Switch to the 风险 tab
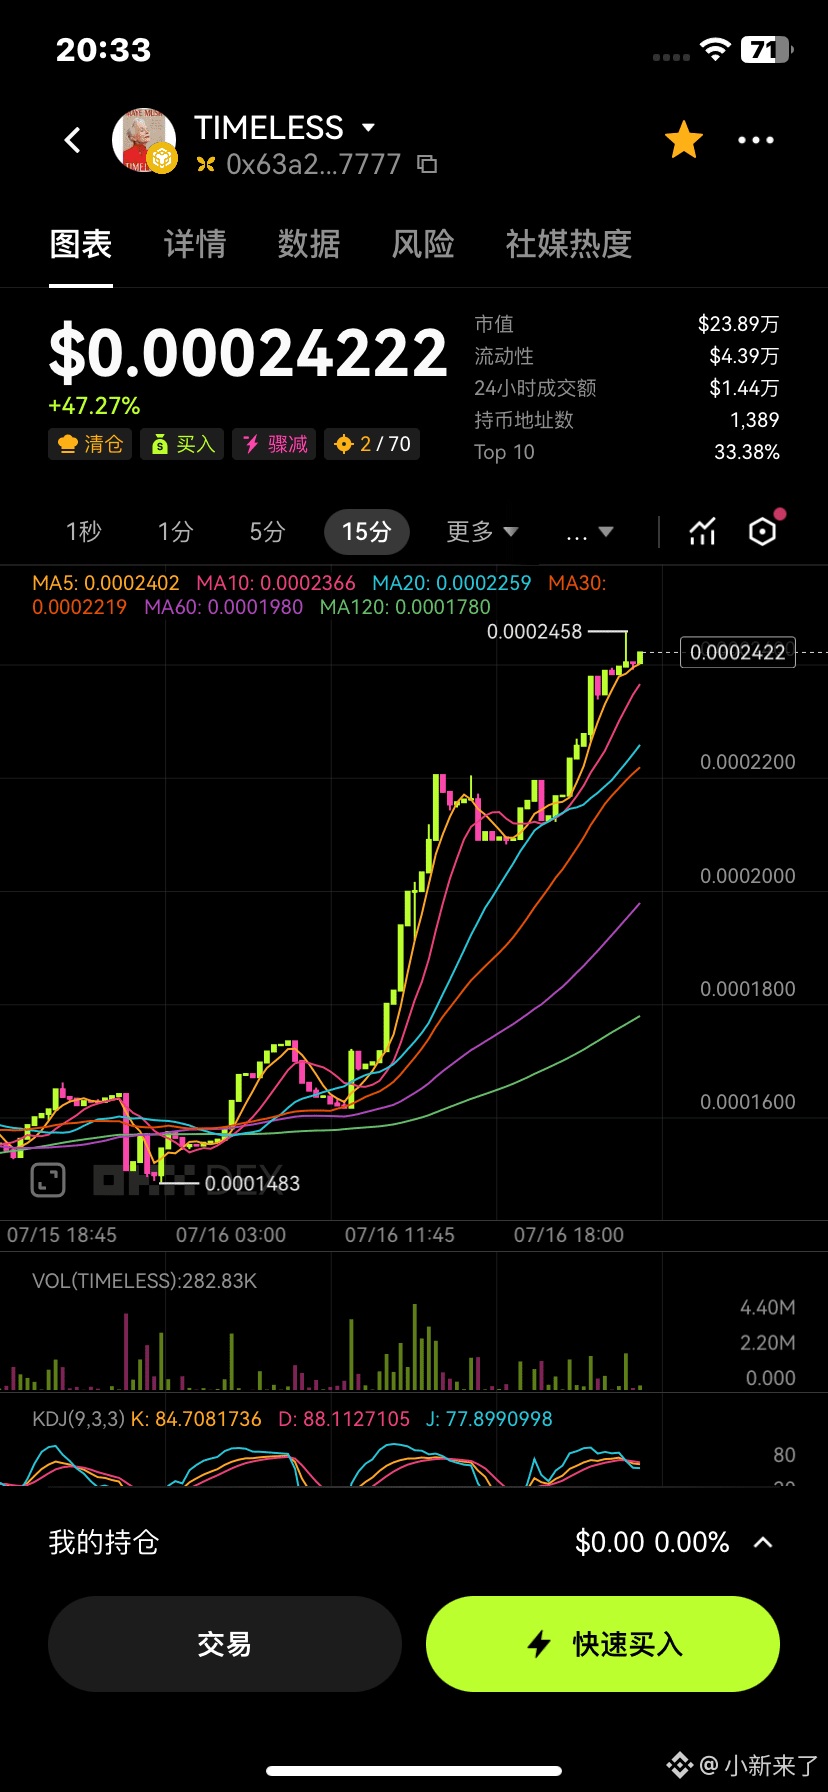This screenshot has width=828, height=1792. tap(423, 244)
